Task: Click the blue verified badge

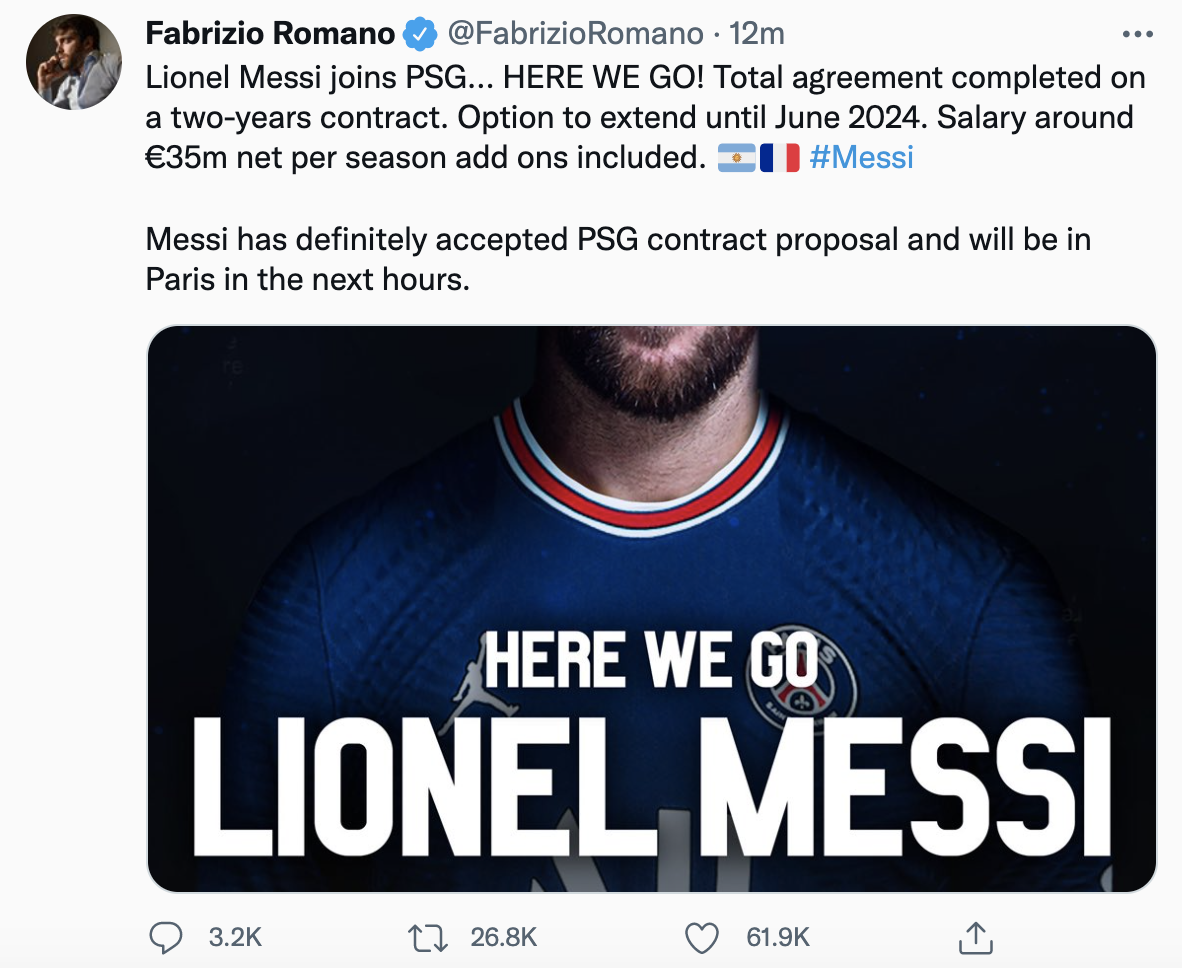Action: (418, 34)
